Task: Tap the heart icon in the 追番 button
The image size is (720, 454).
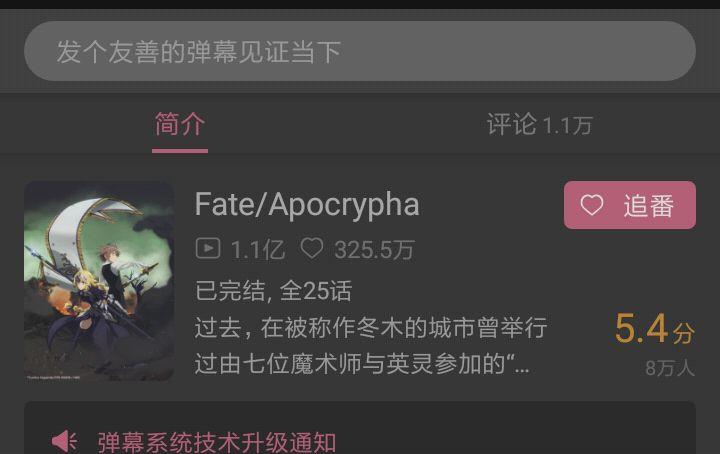Action: tap(591, 205)
